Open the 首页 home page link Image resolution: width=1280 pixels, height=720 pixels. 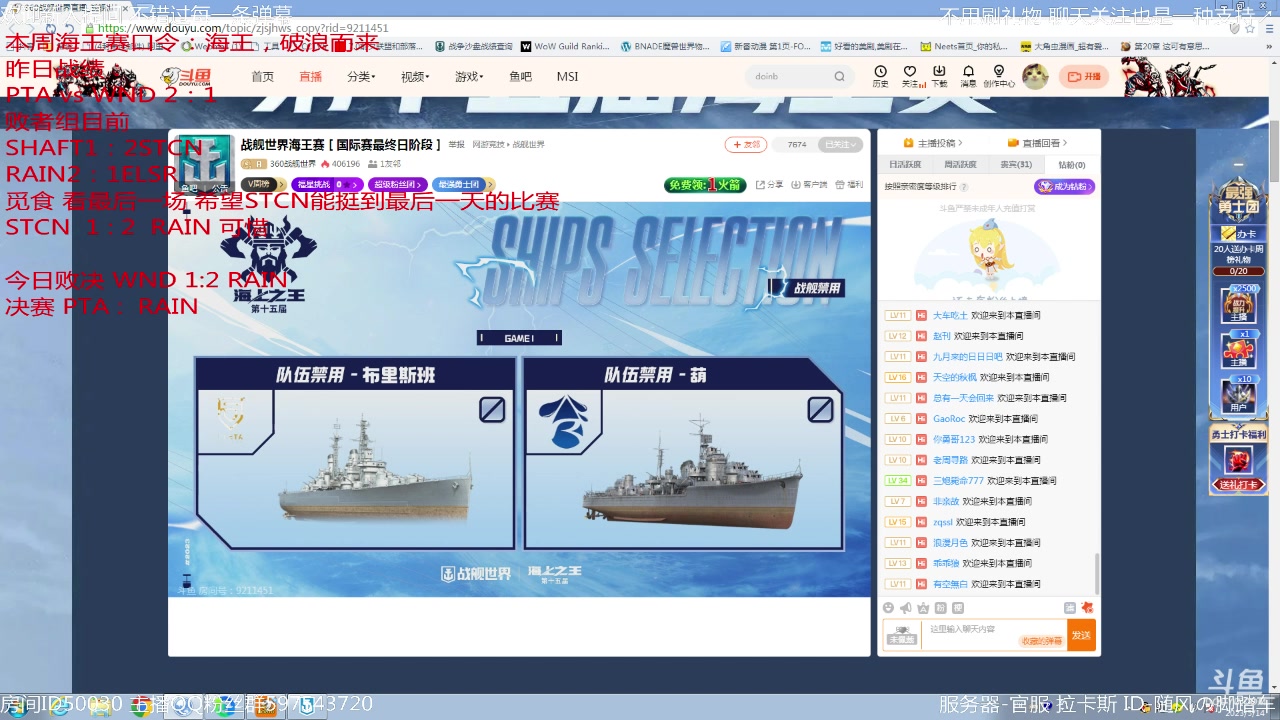(262, 76)
